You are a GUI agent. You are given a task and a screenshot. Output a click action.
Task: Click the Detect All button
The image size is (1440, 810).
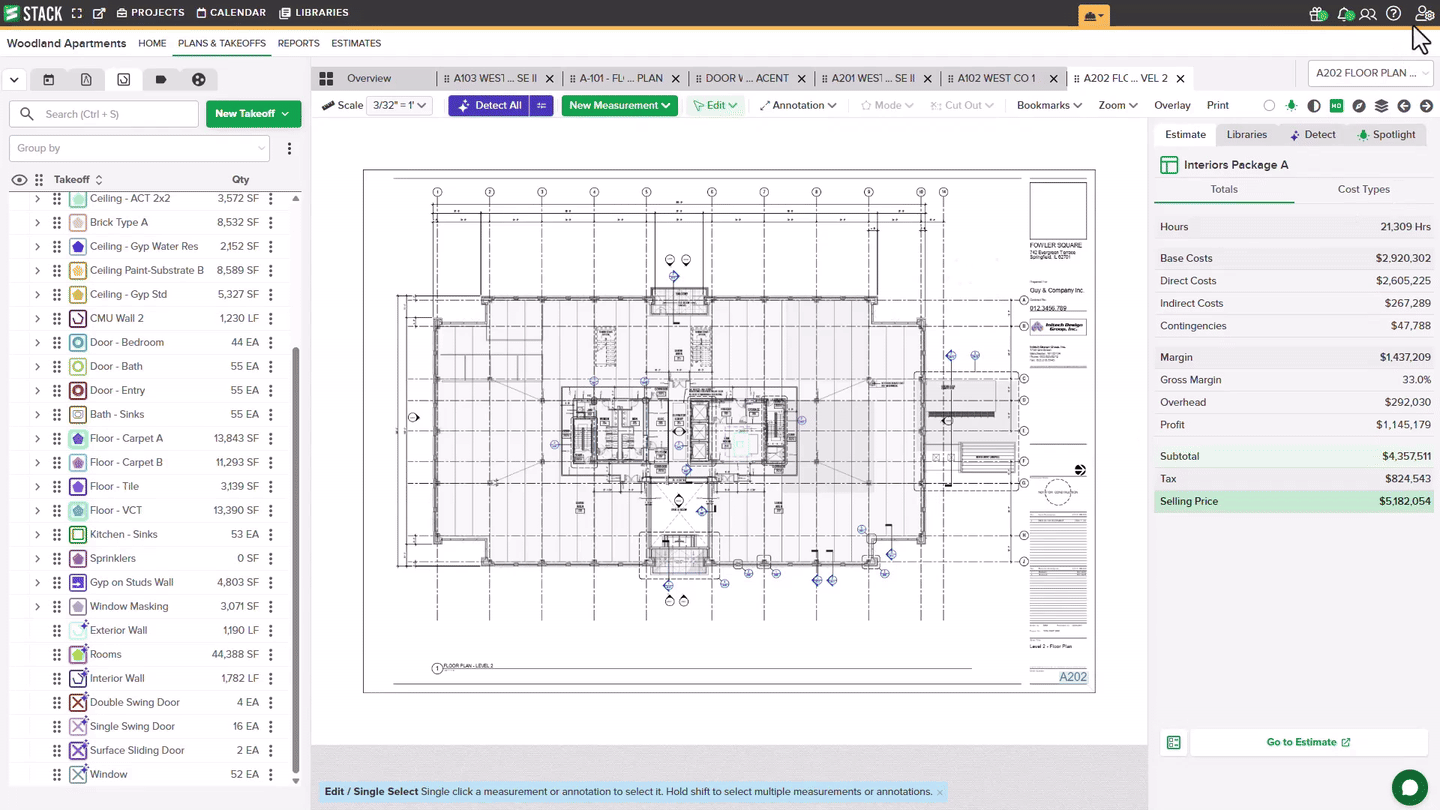point(489,105)
